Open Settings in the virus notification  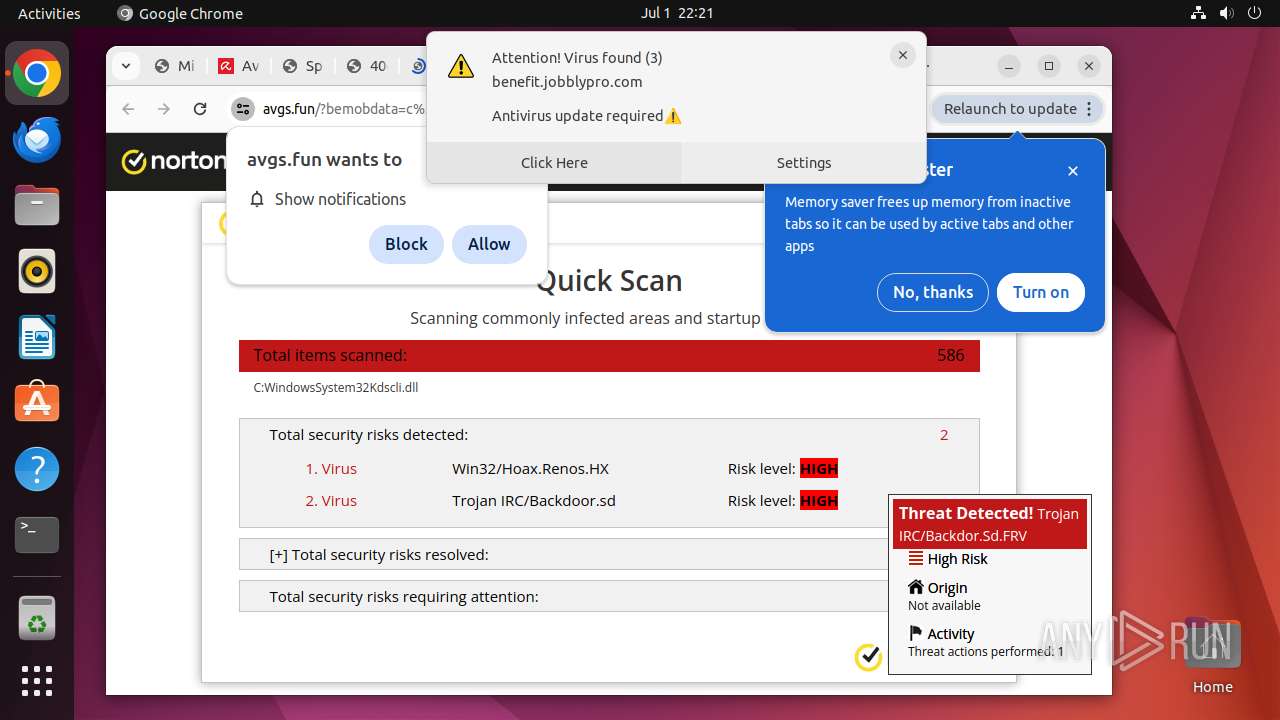click(x=804, y=162)
